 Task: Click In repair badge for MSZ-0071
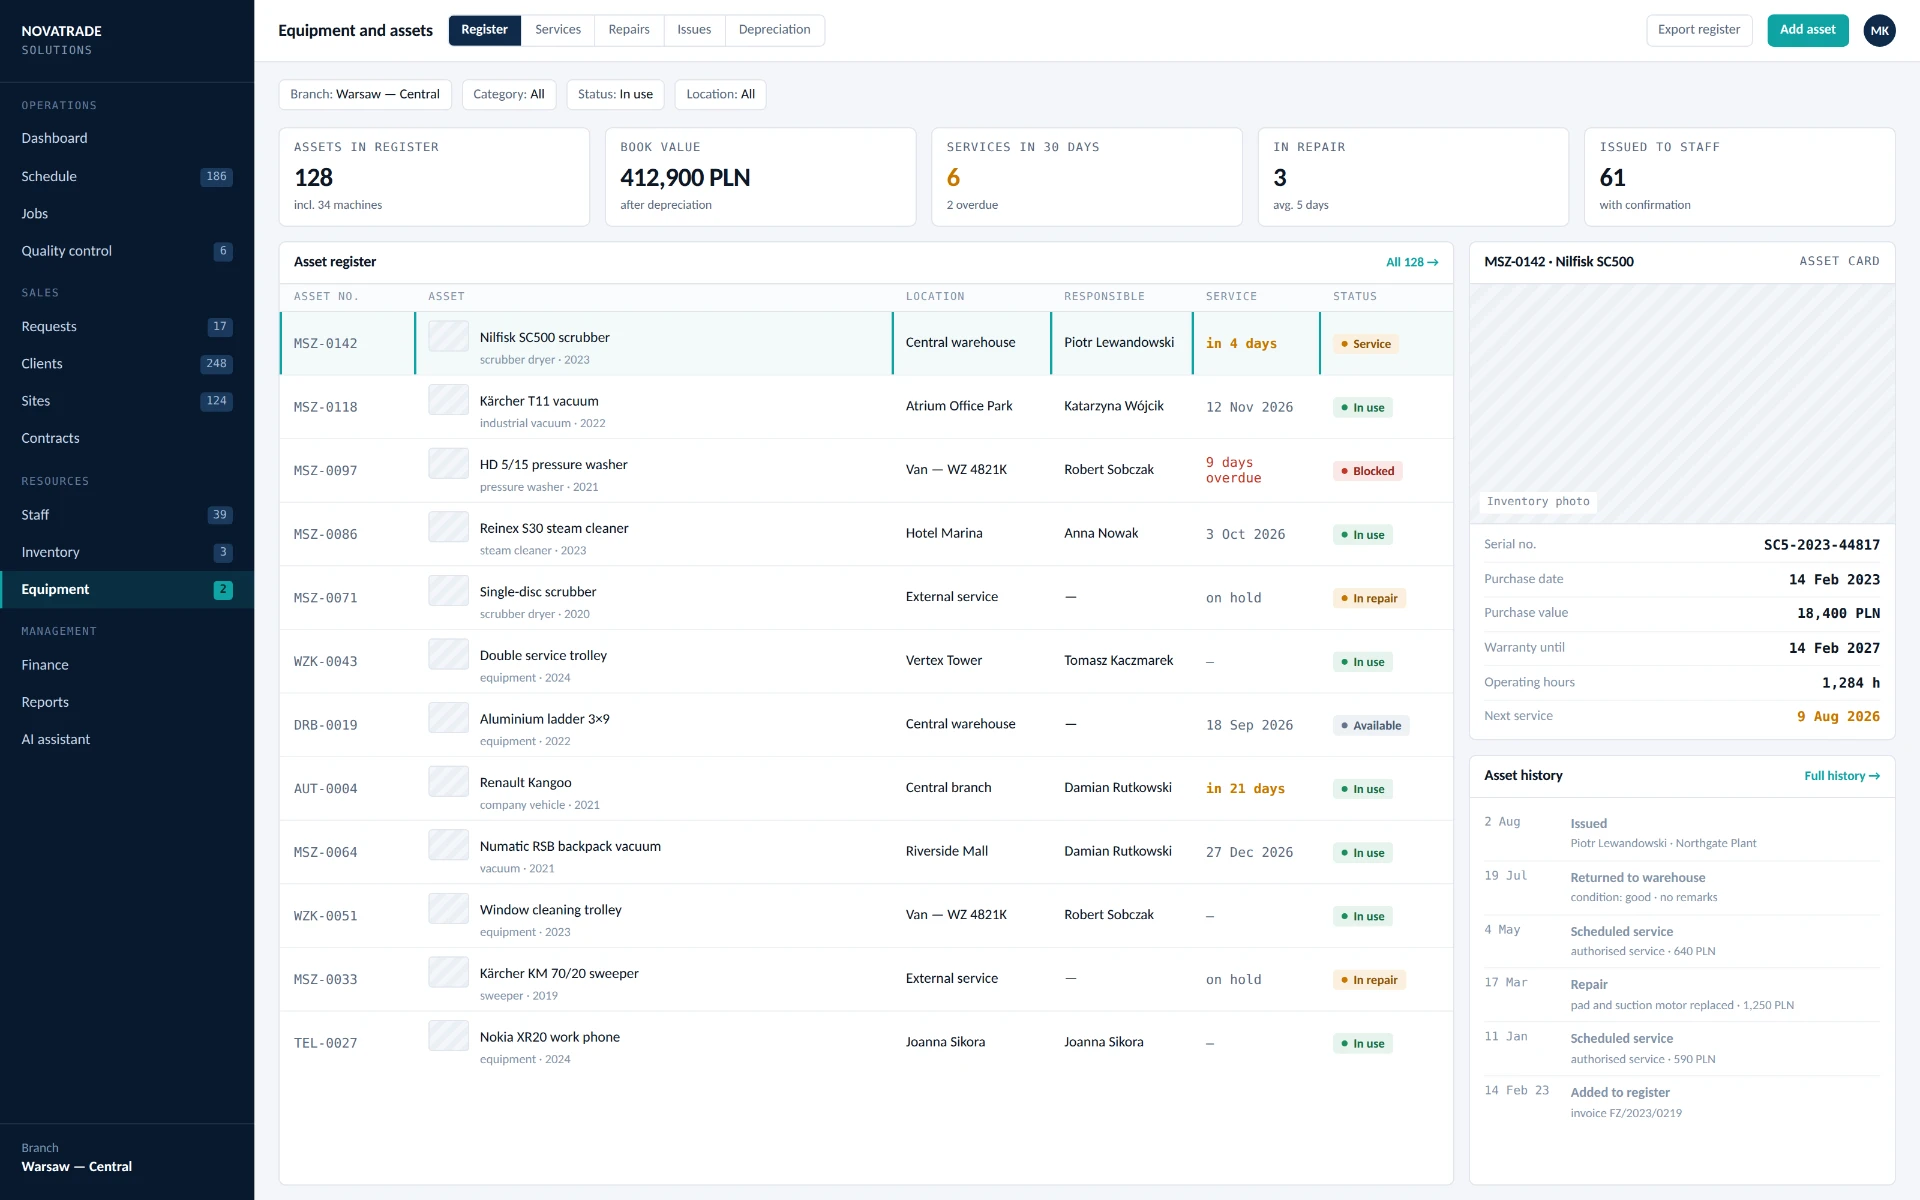[x=1369, y=598]
